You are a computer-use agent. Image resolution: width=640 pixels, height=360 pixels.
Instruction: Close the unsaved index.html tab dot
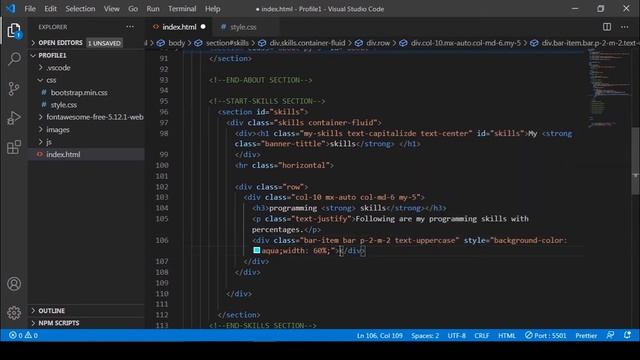203,27
